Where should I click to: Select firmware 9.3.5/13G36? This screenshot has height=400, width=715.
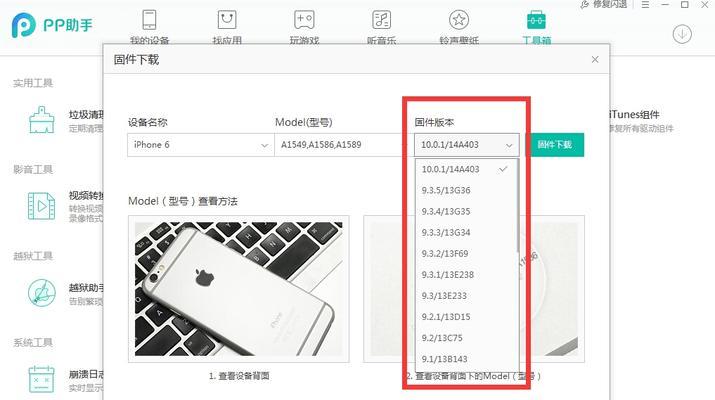tap(466, 190)
